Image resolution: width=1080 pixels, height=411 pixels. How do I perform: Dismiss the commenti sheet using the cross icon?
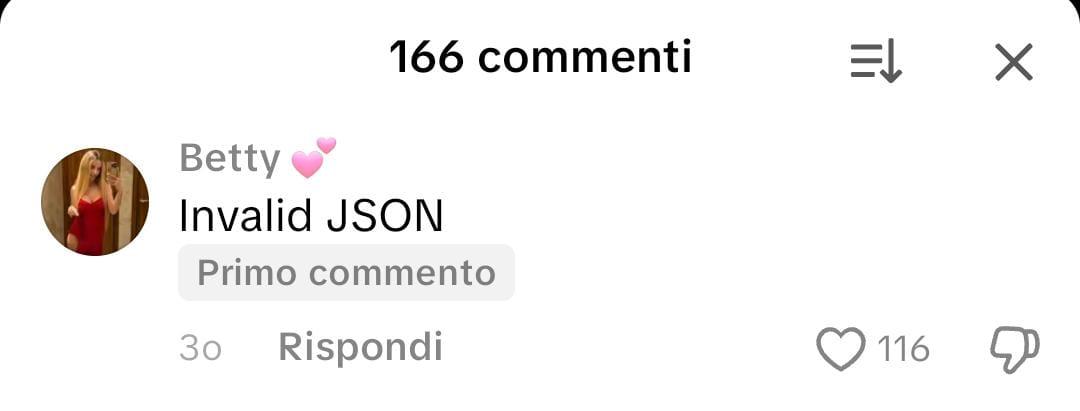[1014, 62]
